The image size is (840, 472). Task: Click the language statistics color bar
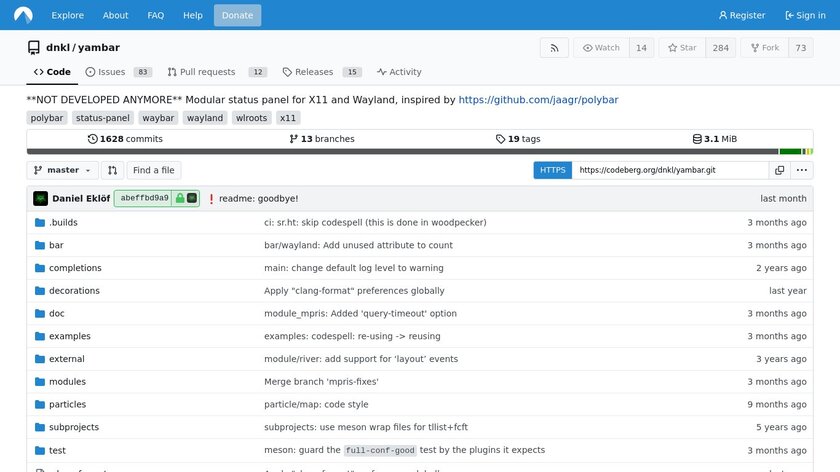tap(420, 152)
